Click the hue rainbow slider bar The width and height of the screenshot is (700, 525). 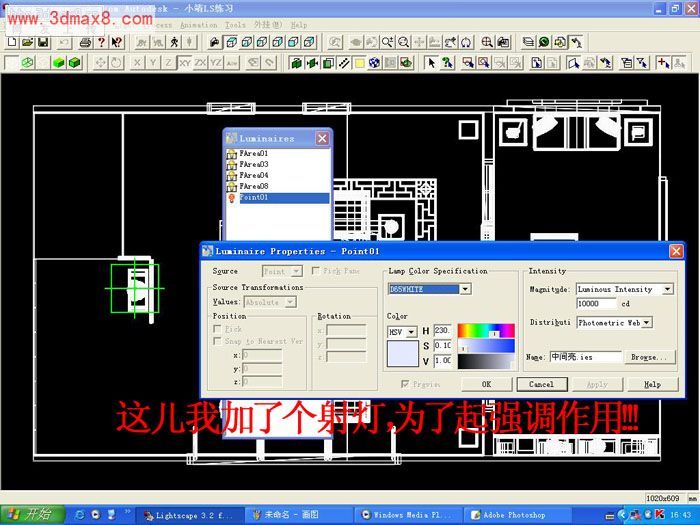tap(486, 331)
